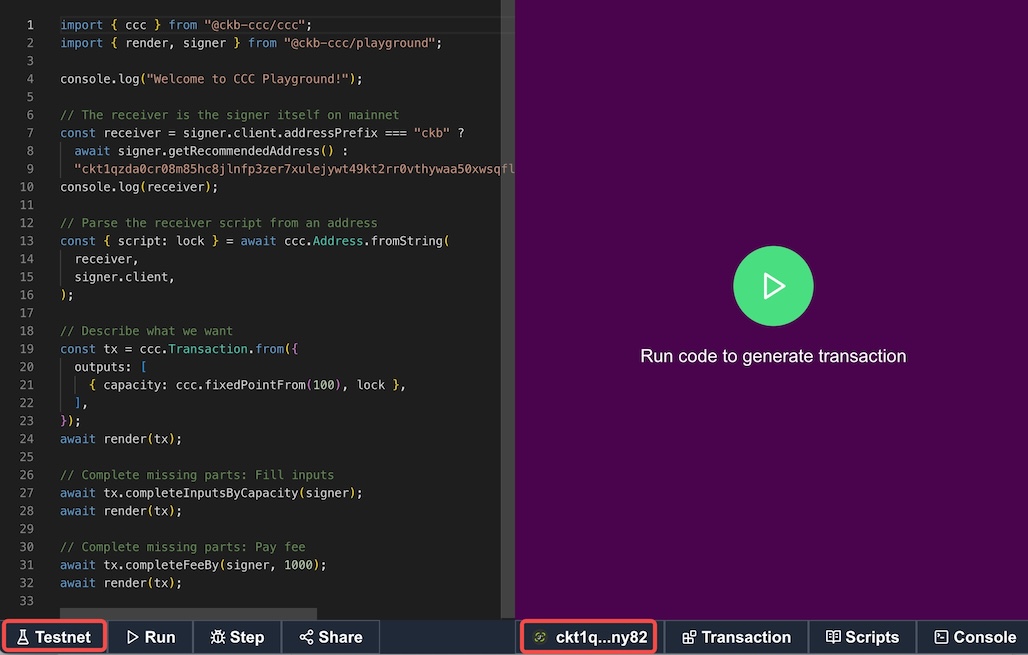This screenshot has height=655, width=1028.
Task: Click the Run play icon
Action: pyautogui.click(x=131, y=637)
